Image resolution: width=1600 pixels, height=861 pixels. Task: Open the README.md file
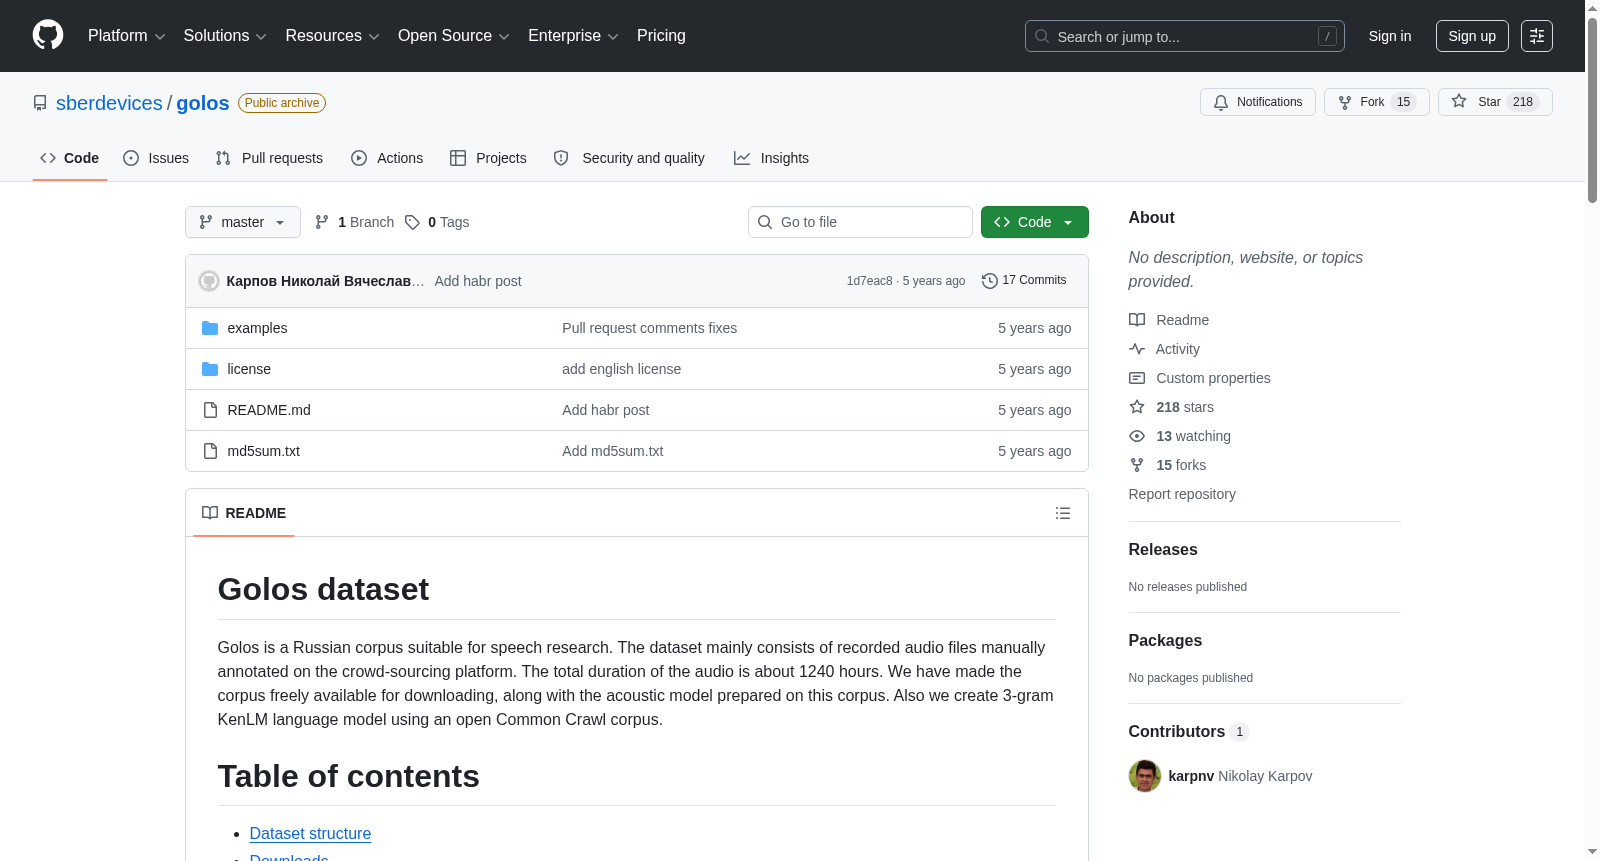(269, 410)
